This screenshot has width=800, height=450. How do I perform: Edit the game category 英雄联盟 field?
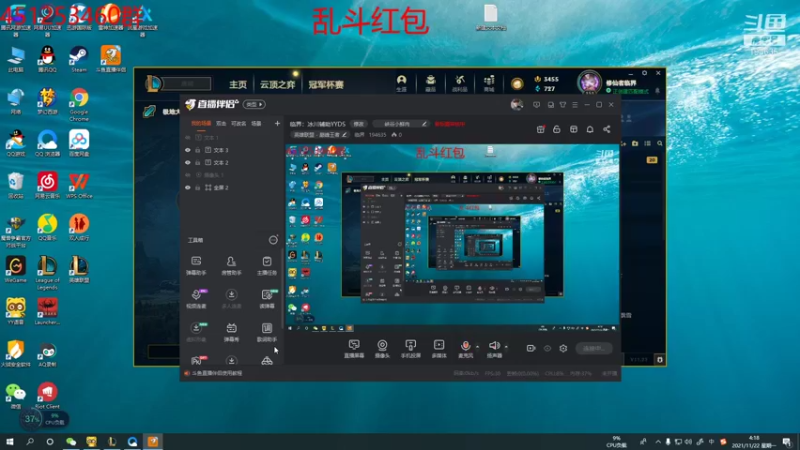(319, 135)
